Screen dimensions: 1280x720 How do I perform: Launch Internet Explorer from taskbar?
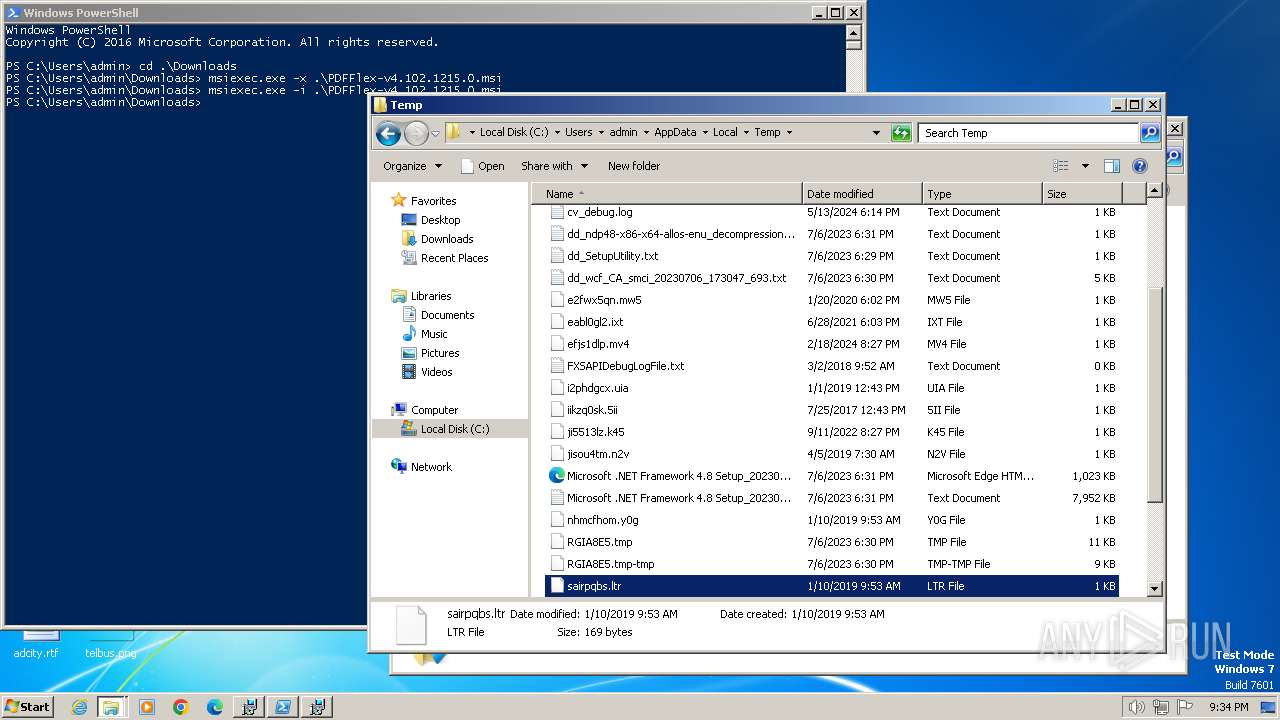(x=79, y=707)
